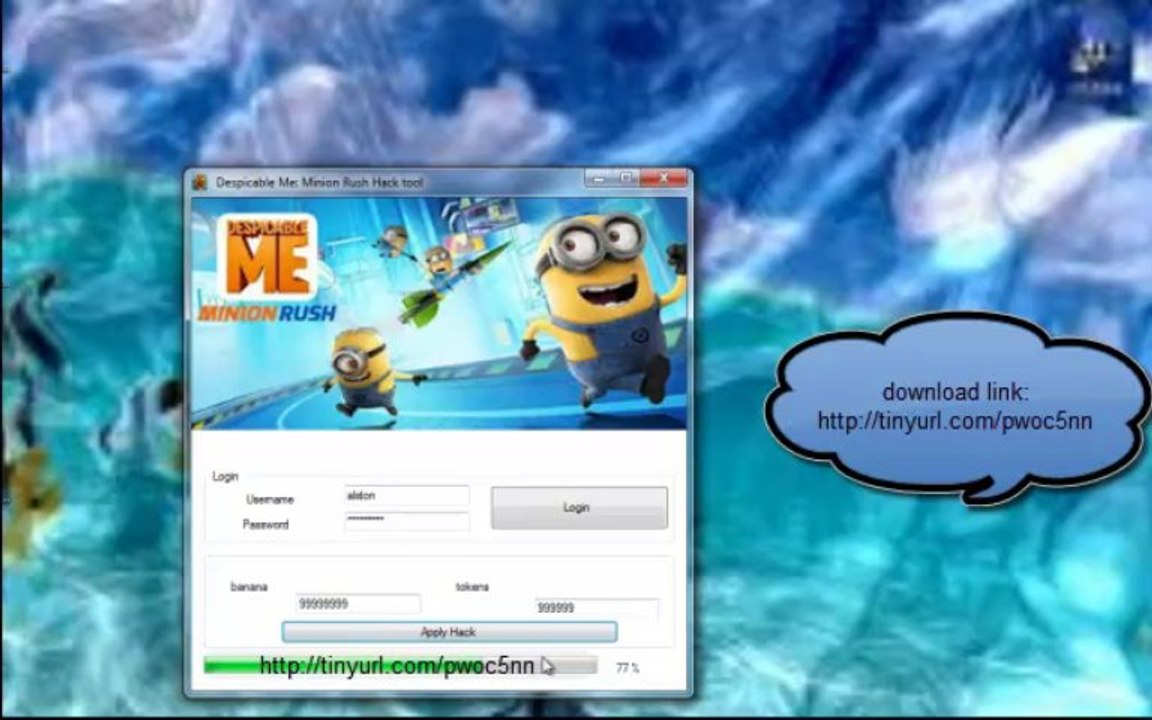Select the banana amount field
The image size is (1152, 720).
tap(358, 604)
